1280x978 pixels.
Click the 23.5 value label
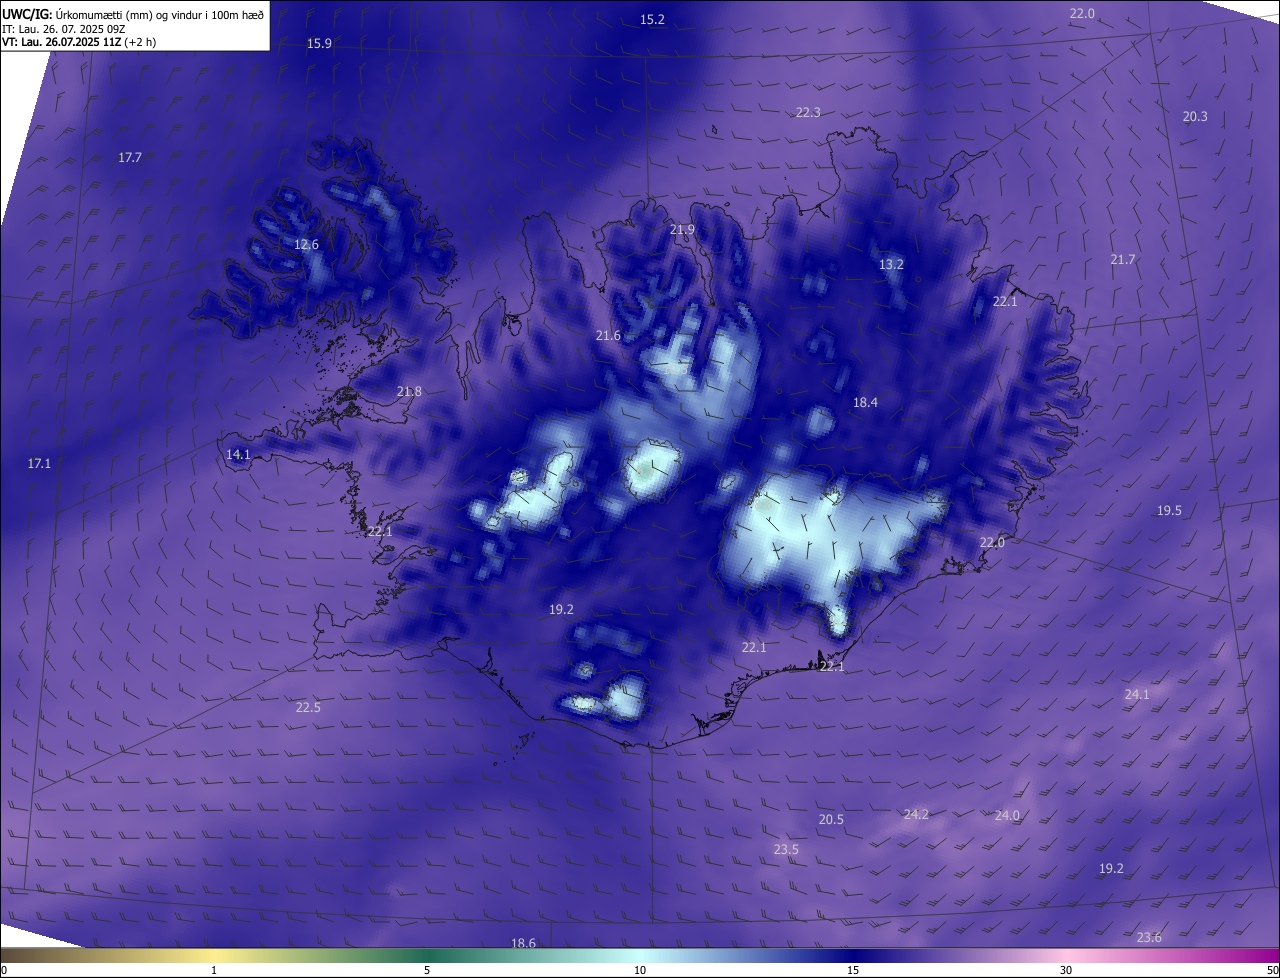(786, 849)
